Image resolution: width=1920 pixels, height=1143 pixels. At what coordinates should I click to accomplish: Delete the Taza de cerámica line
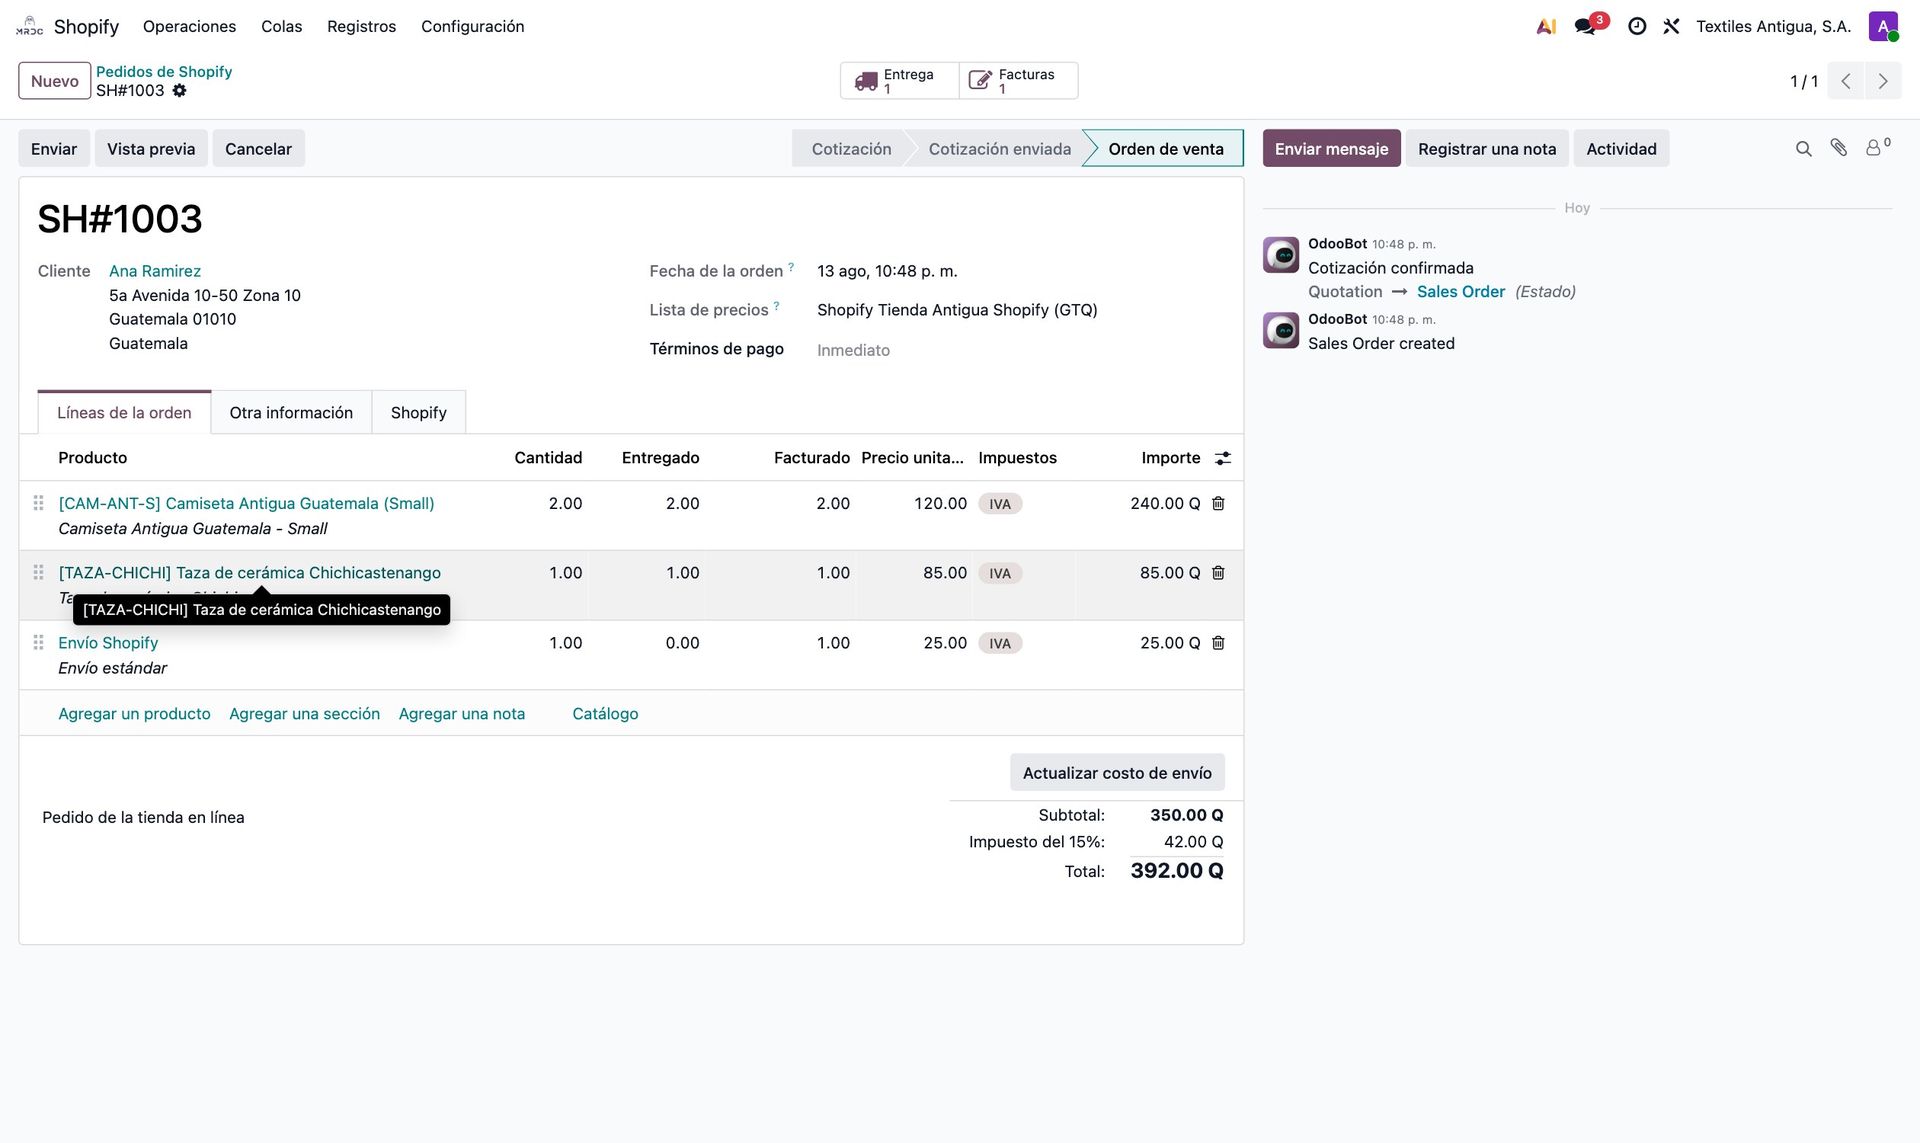point(1218,573)
